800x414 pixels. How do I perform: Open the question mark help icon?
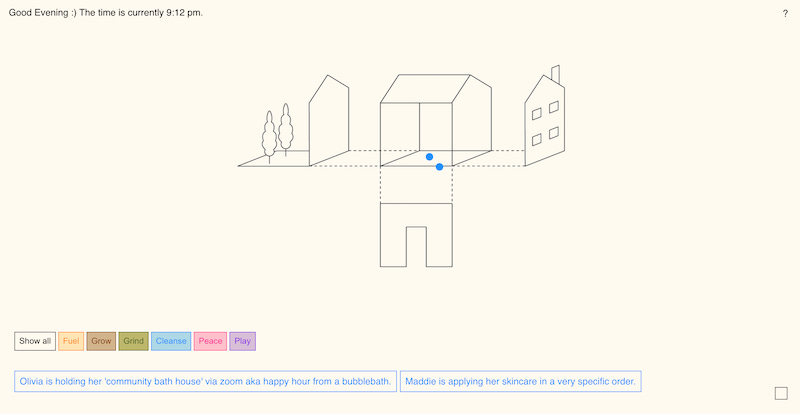(785, 14)
